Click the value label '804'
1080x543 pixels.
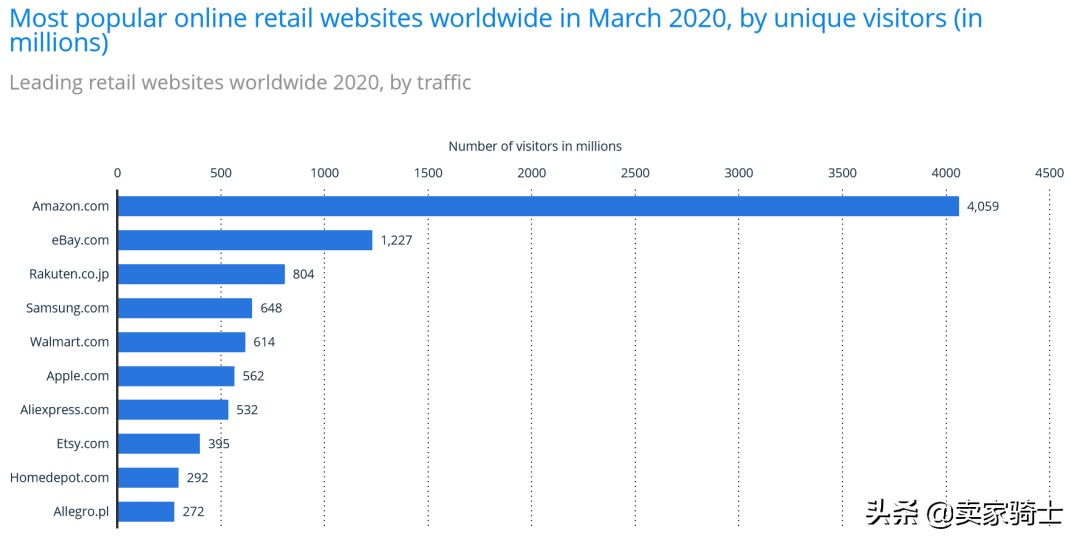click(303, 274)
